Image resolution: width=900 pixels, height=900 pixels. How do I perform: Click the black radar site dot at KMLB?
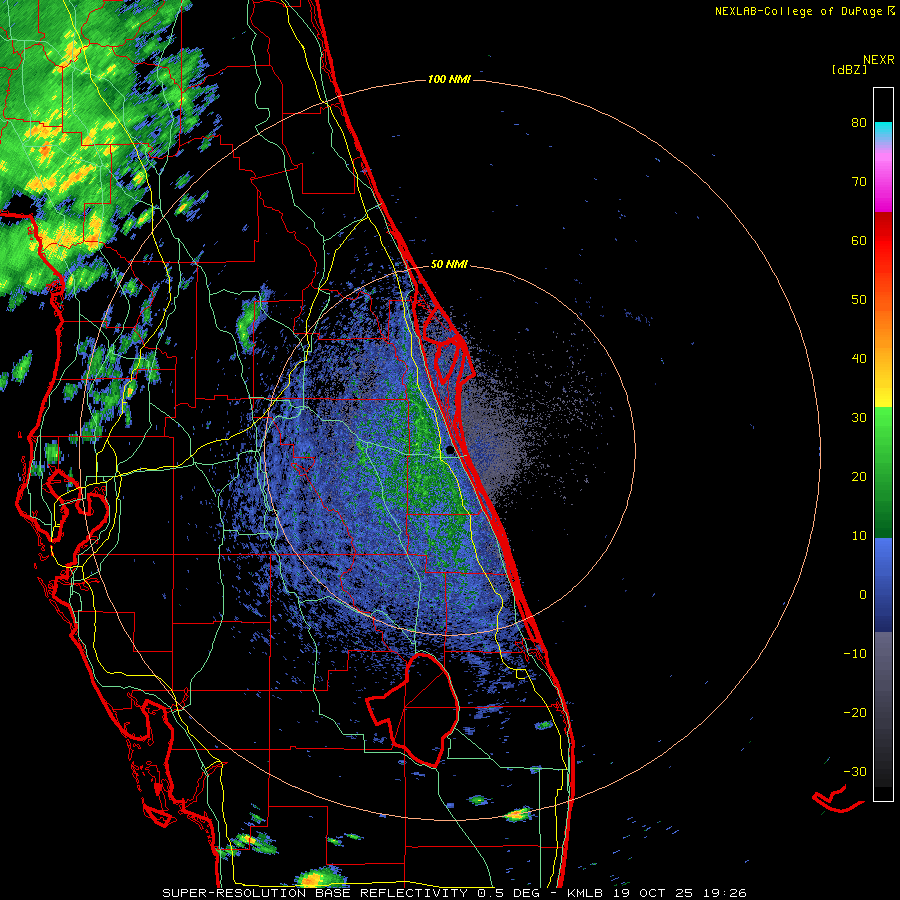pos(450,451)
